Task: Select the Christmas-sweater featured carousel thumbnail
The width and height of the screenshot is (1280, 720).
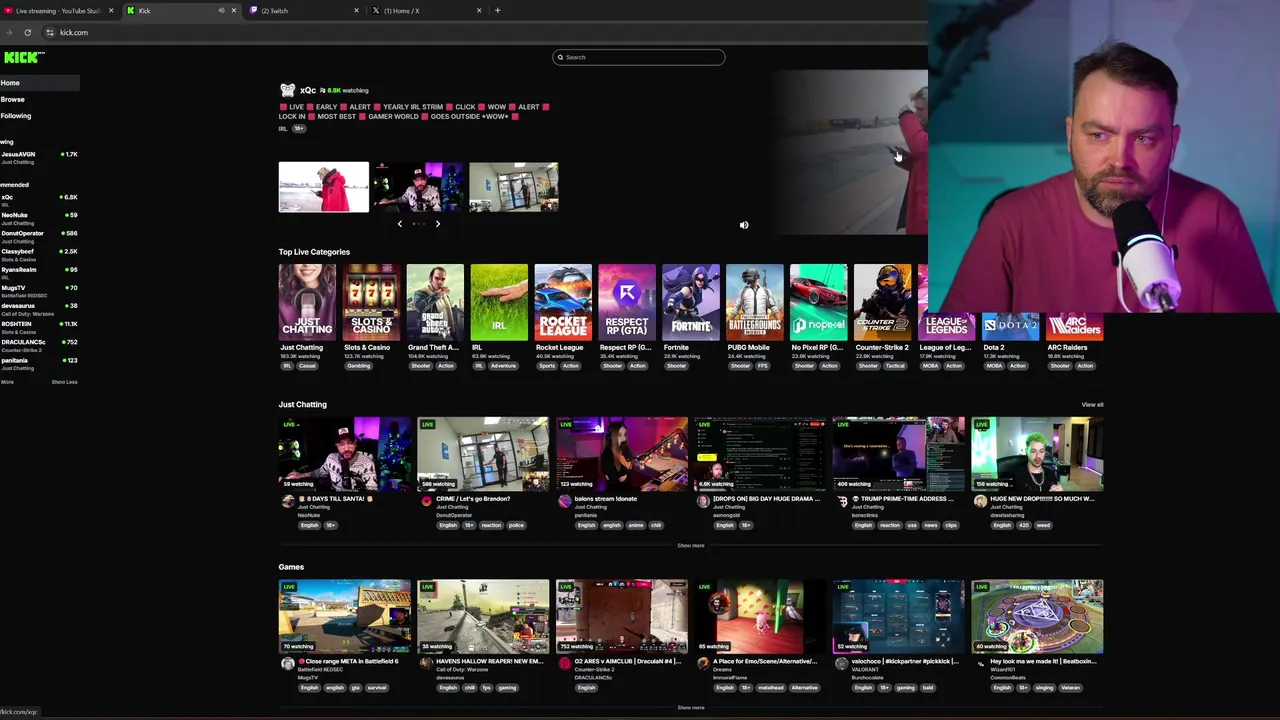Action: coord(419,187)
